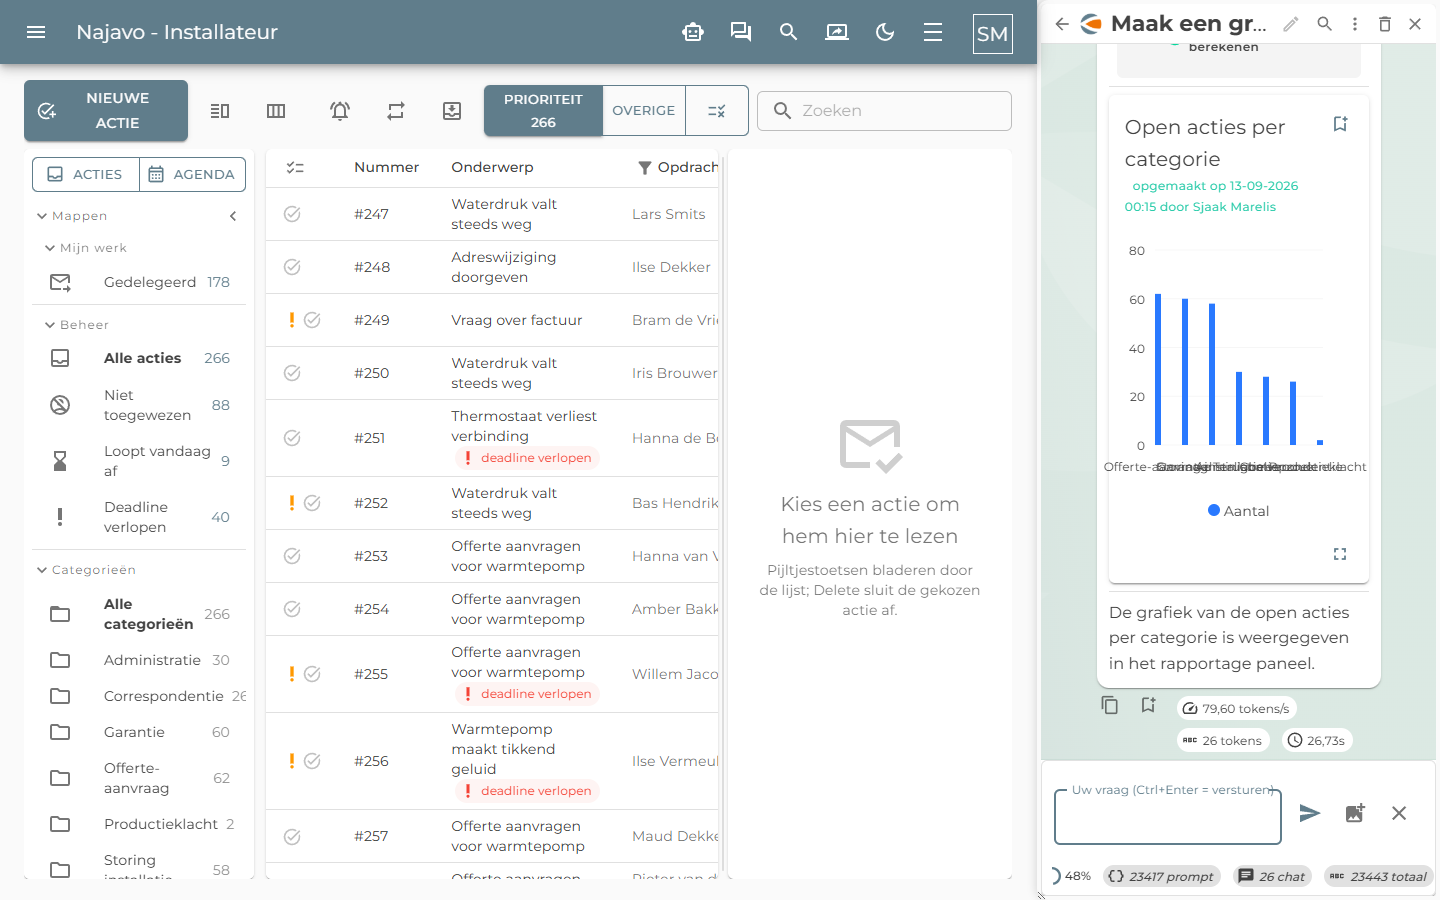
Task: Click the archive download box icon
Action: (452, 111)
